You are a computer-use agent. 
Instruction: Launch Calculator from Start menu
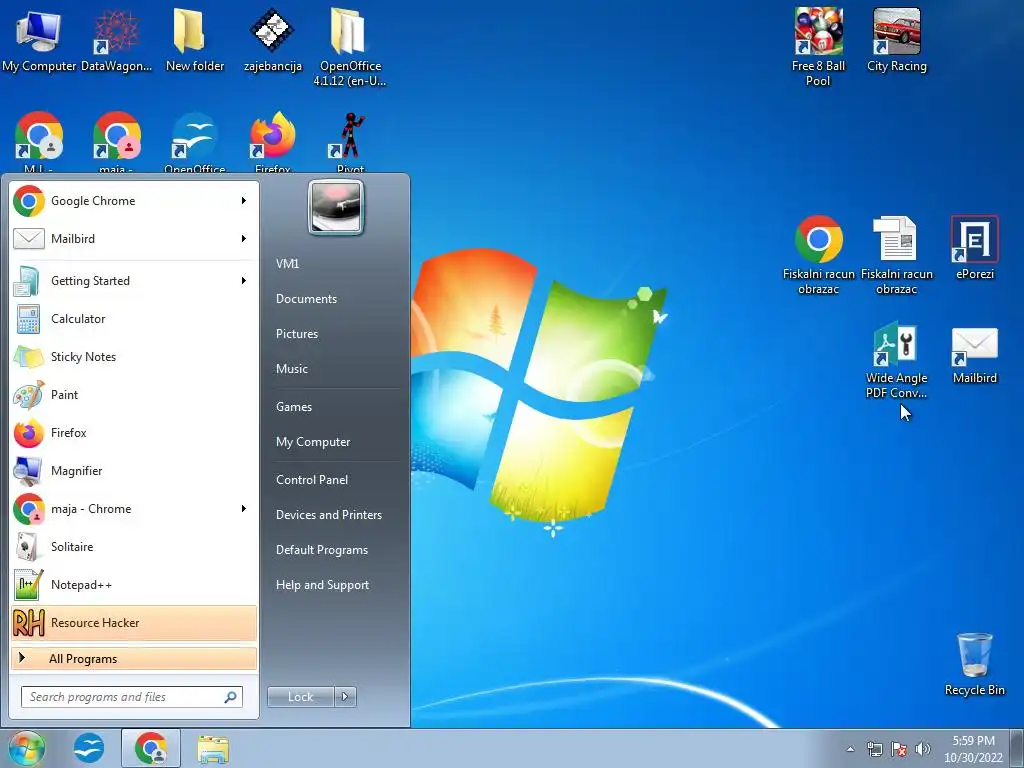coord(134,319)
